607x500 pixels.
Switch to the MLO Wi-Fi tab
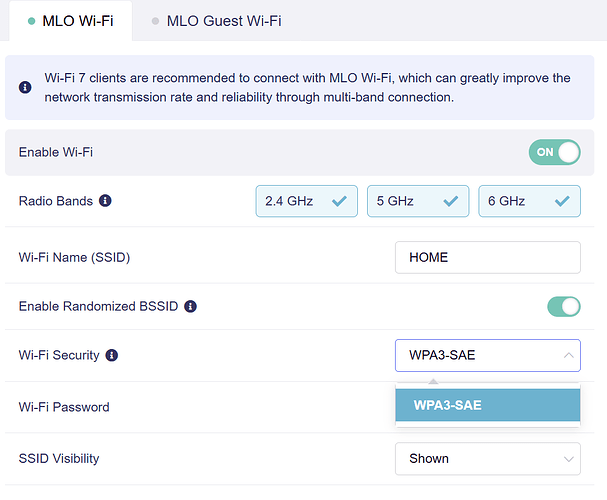click(69, 21)
